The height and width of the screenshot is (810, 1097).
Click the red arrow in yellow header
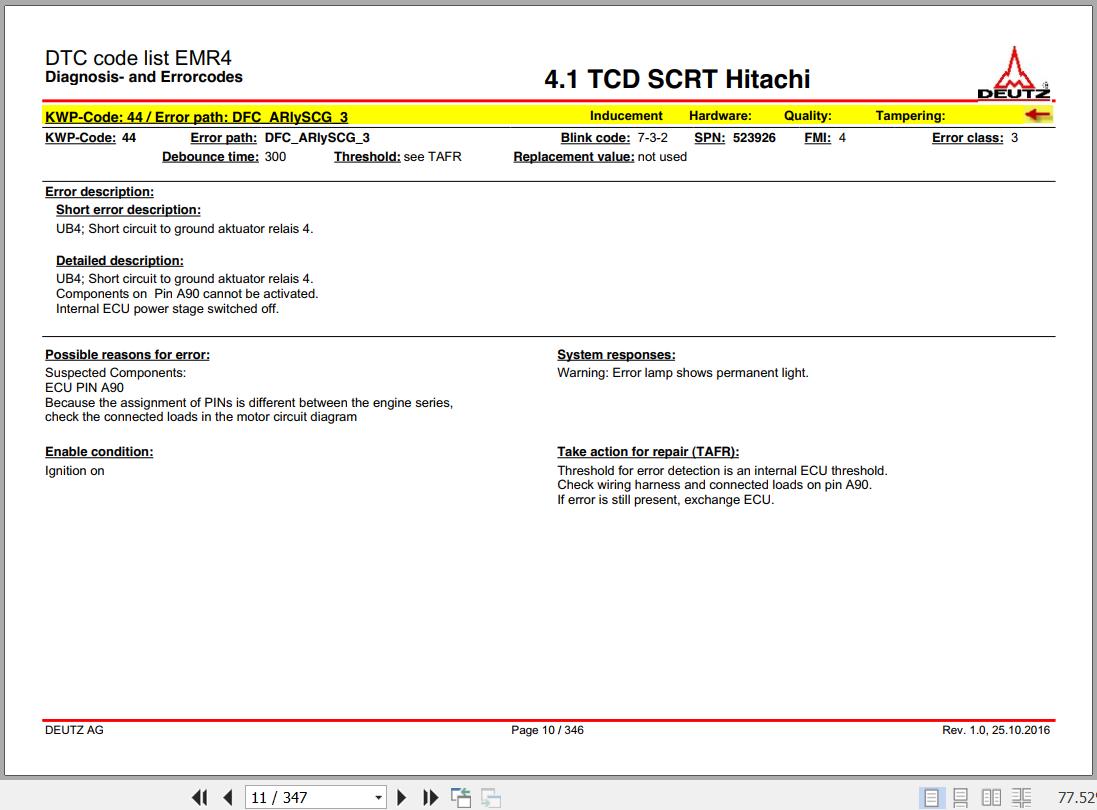click(x=1038, y=115)
